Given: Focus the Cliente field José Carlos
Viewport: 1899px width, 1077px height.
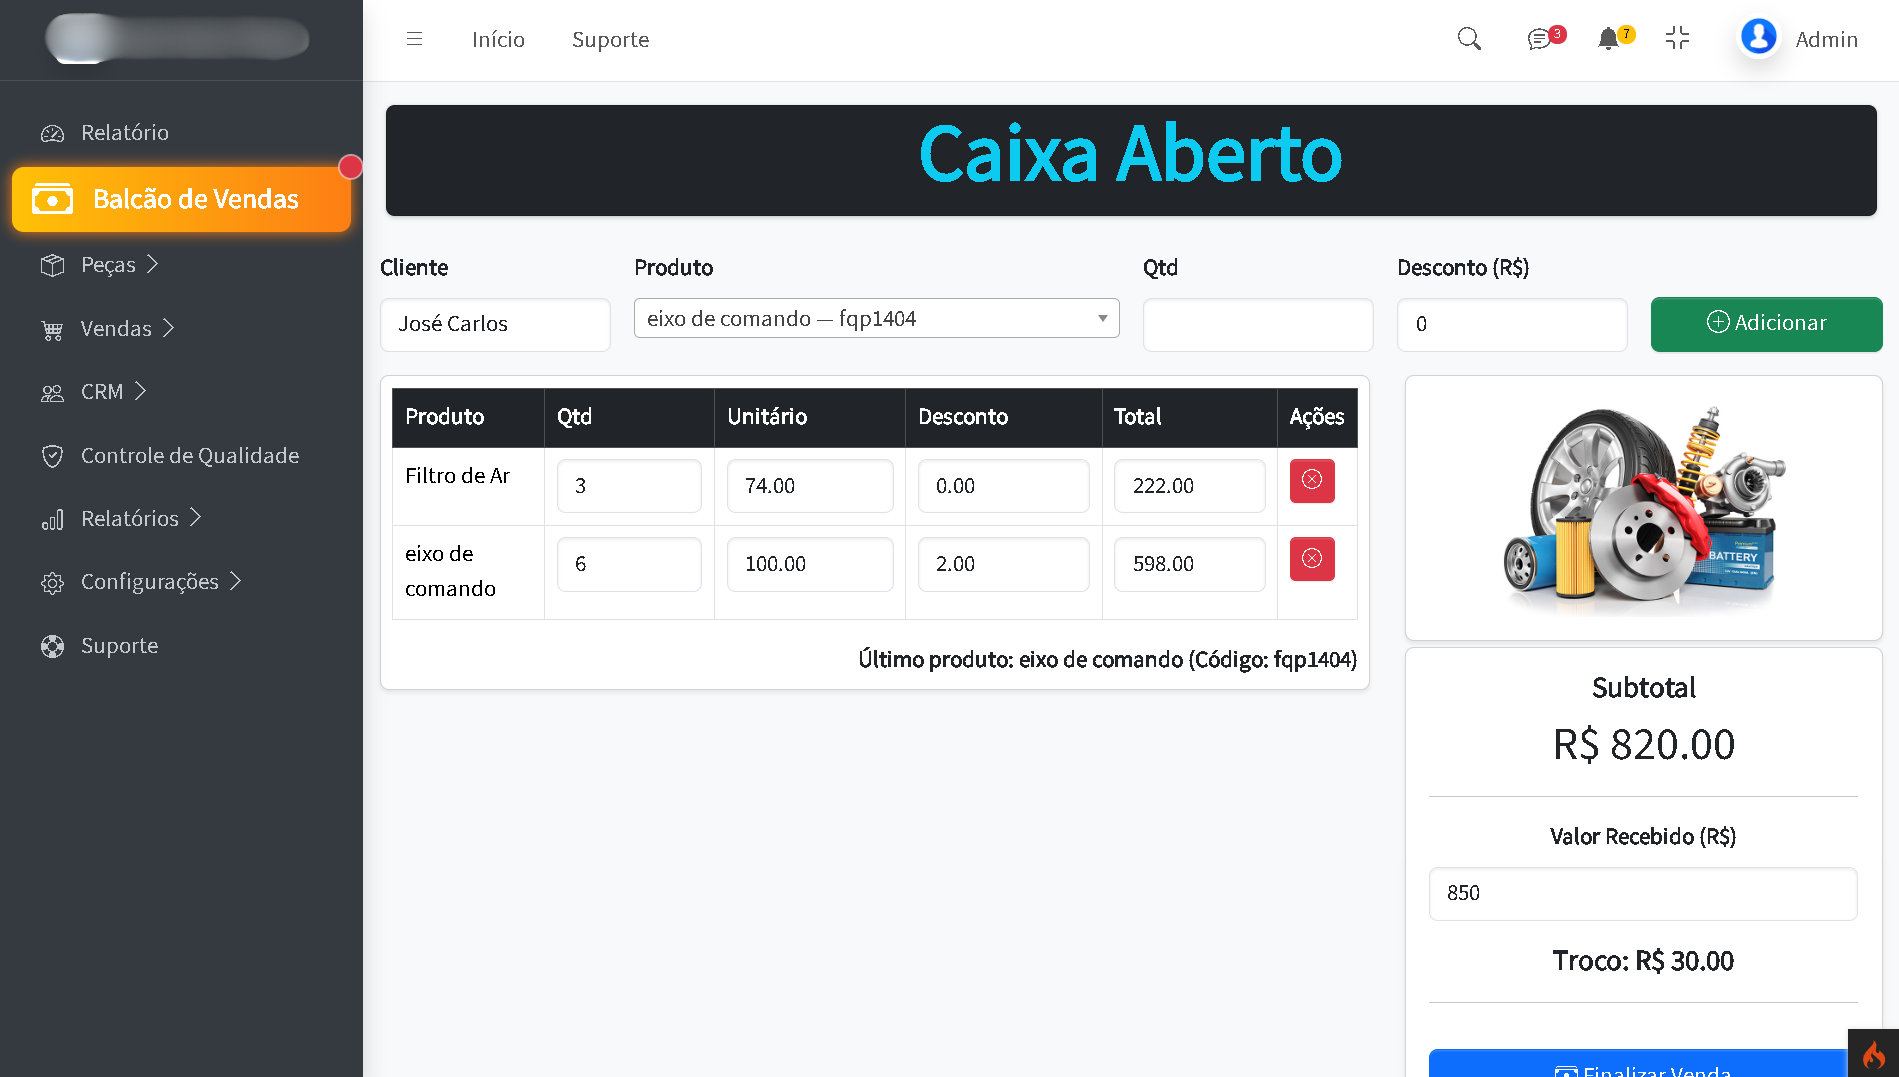Looking at the screenshot, I should click(x=495, y=324).
